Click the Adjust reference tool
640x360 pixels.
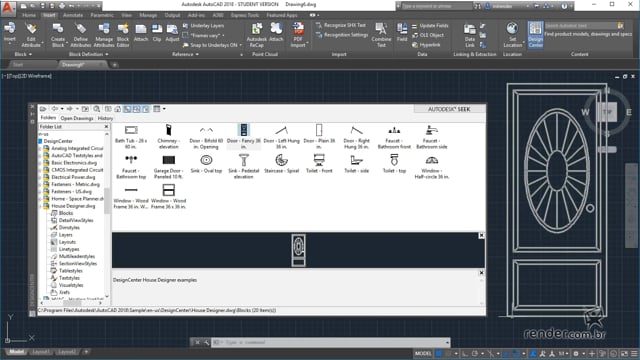pyautogui.click(x=172, y=32)
